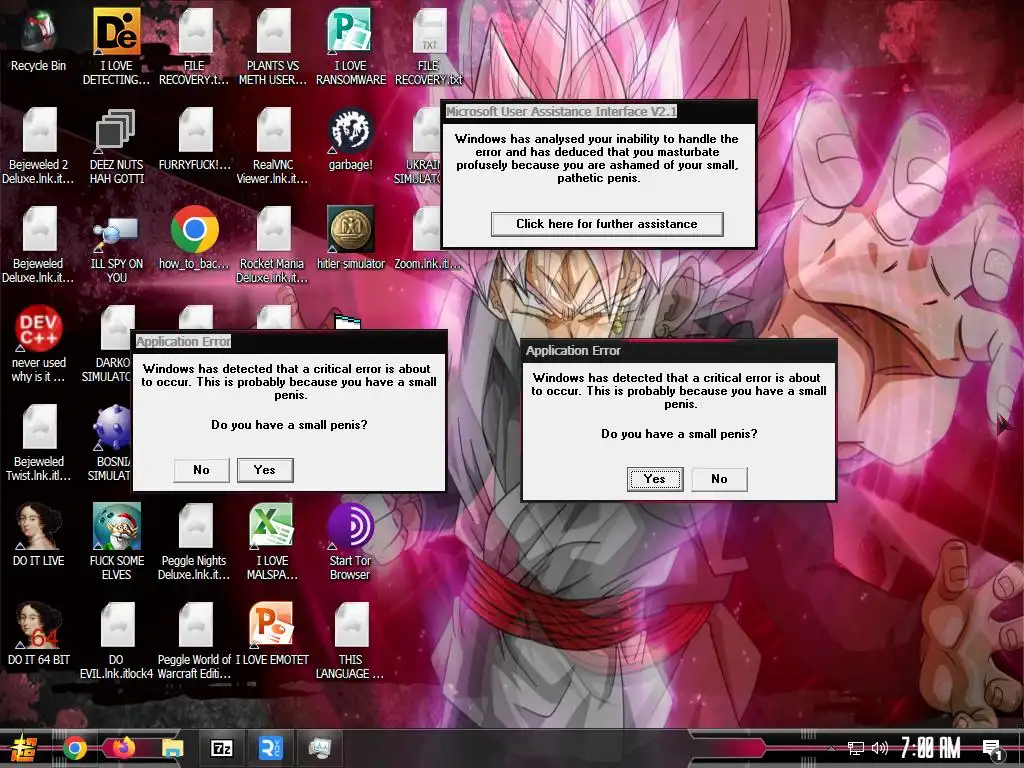Select the Bejeweled 2 Deluxe file icon

coord(39,131)
